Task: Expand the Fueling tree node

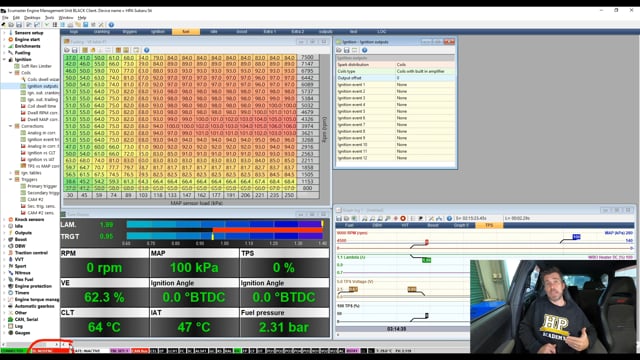Action: coord(4,53)
